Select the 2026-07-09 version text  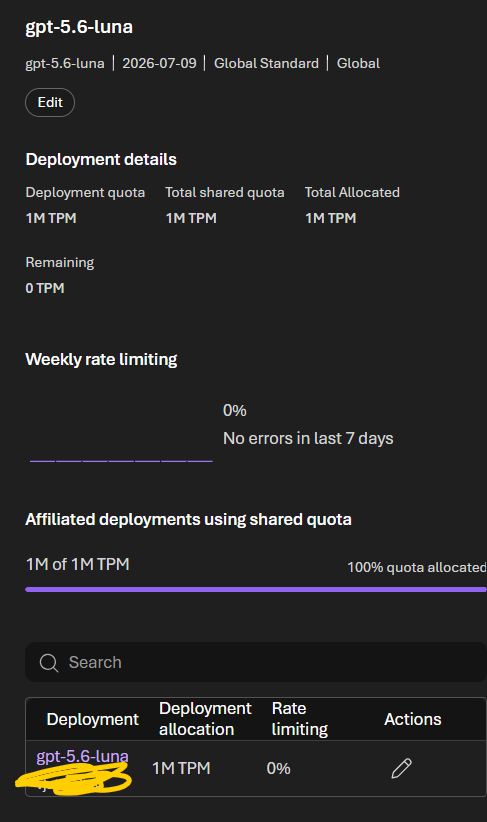[159, 63]
